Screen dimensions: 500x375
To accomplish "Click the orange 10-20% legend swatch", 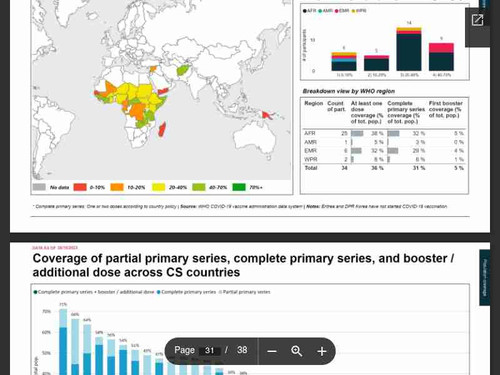I will point(117,187).
